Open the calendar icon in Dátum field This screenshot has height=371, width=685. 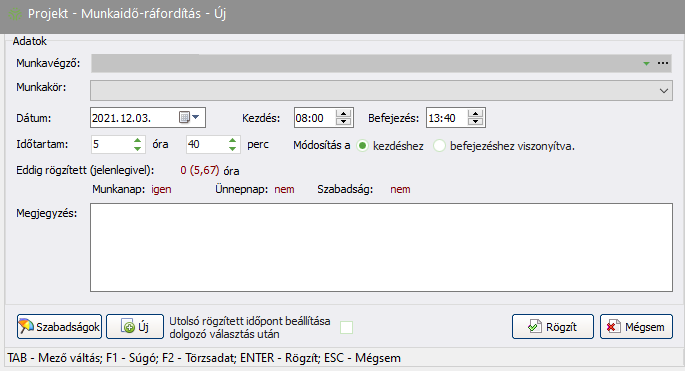coord(184,118)
